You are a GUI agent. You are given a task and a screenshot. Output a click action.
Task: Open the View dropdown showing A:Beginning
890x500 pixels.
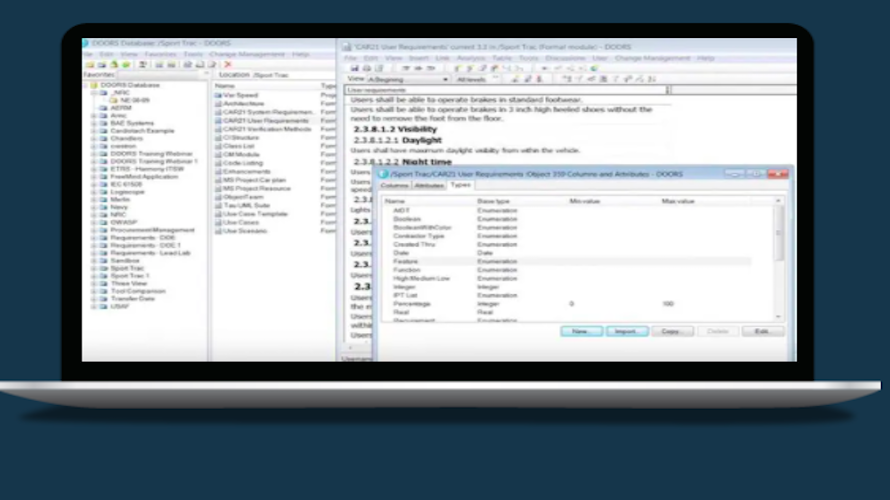point(408,79)
